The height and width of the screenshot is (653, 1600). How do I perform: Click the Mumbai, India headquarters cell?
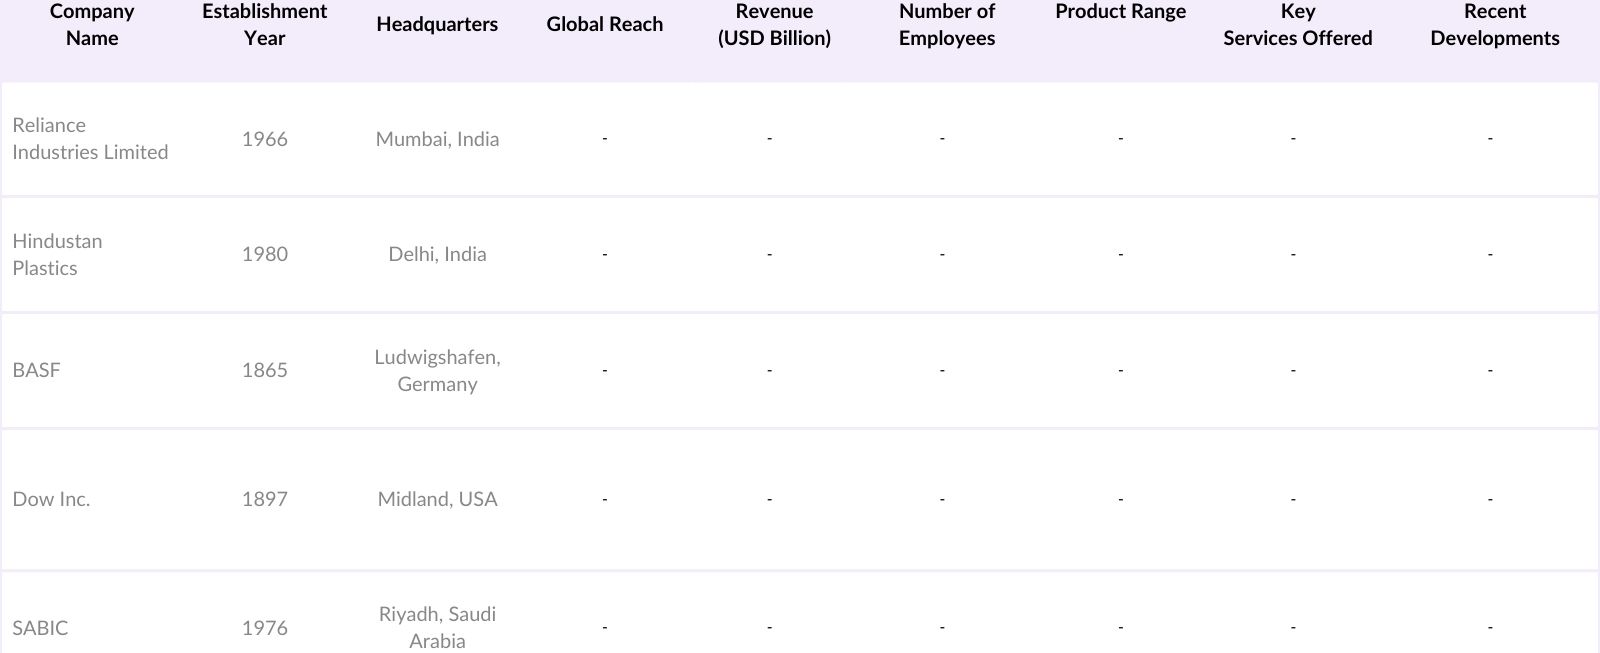[x=437, y=139]
